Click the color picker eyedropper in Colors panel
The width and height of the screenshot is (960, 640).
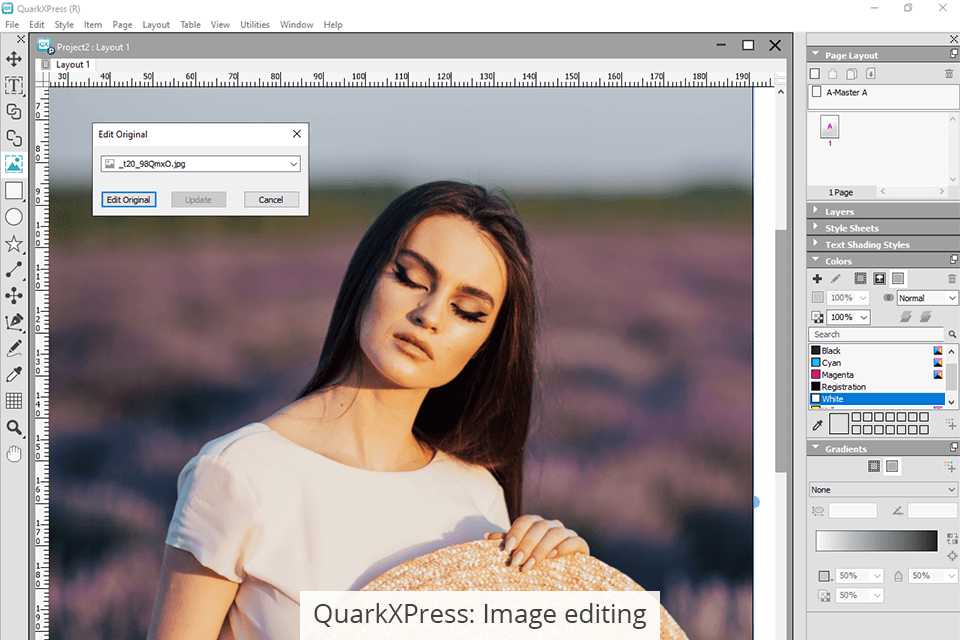coord(817,424)
